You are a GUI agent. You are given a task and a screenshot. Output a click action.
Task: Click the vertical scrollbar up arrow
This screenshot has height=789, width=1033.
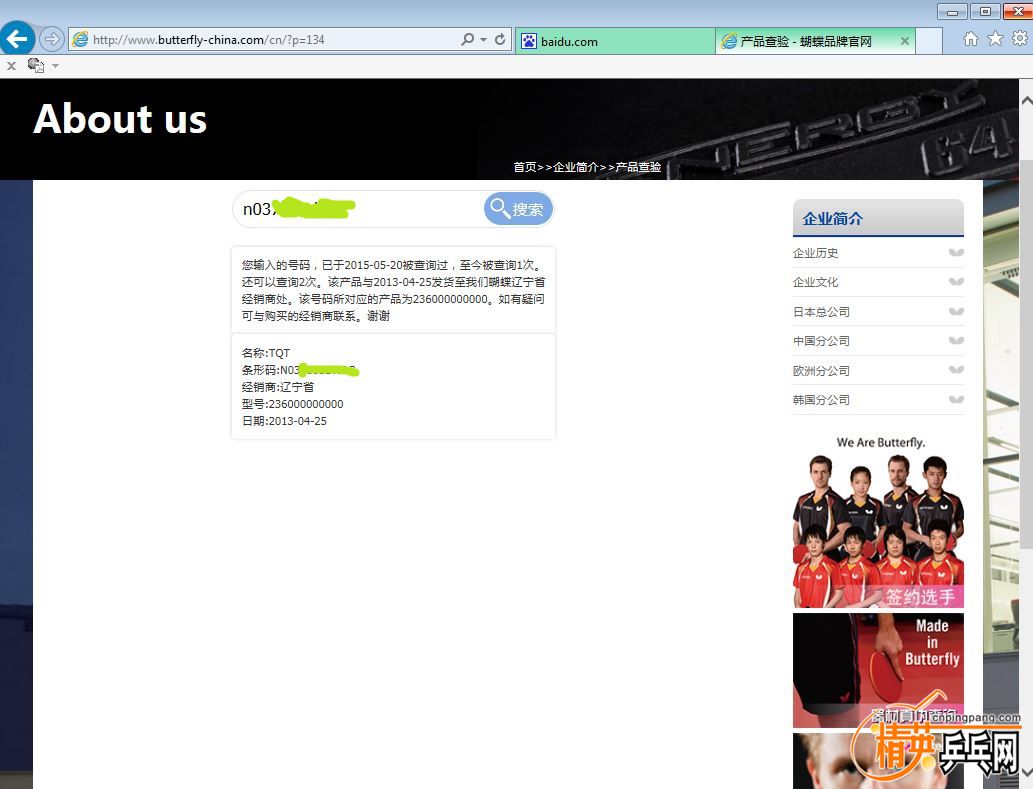coord(1025,101)
